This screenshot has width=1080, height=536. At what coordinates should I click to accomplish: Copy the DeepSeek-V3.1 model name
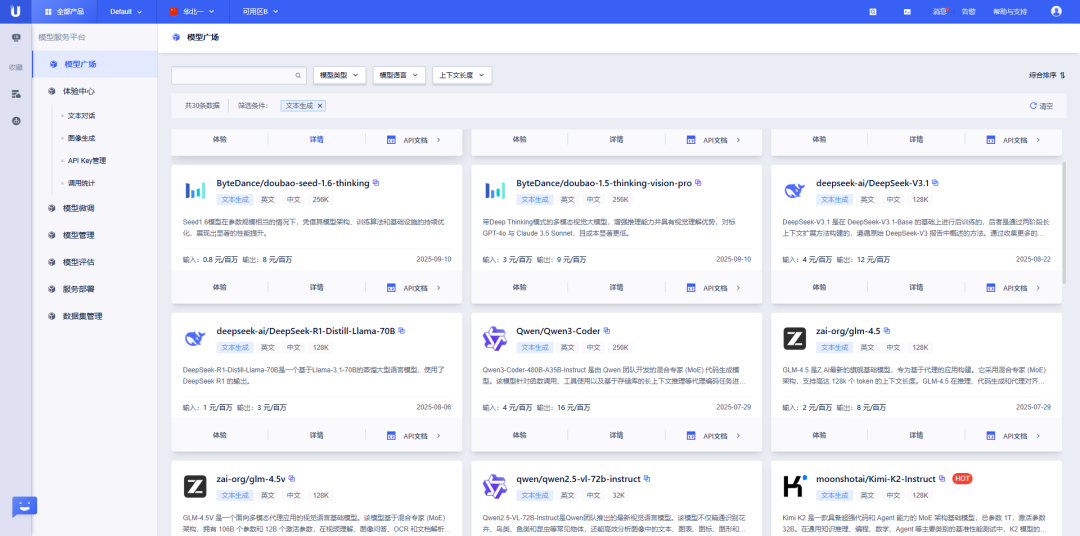click(x=935, y=183)
